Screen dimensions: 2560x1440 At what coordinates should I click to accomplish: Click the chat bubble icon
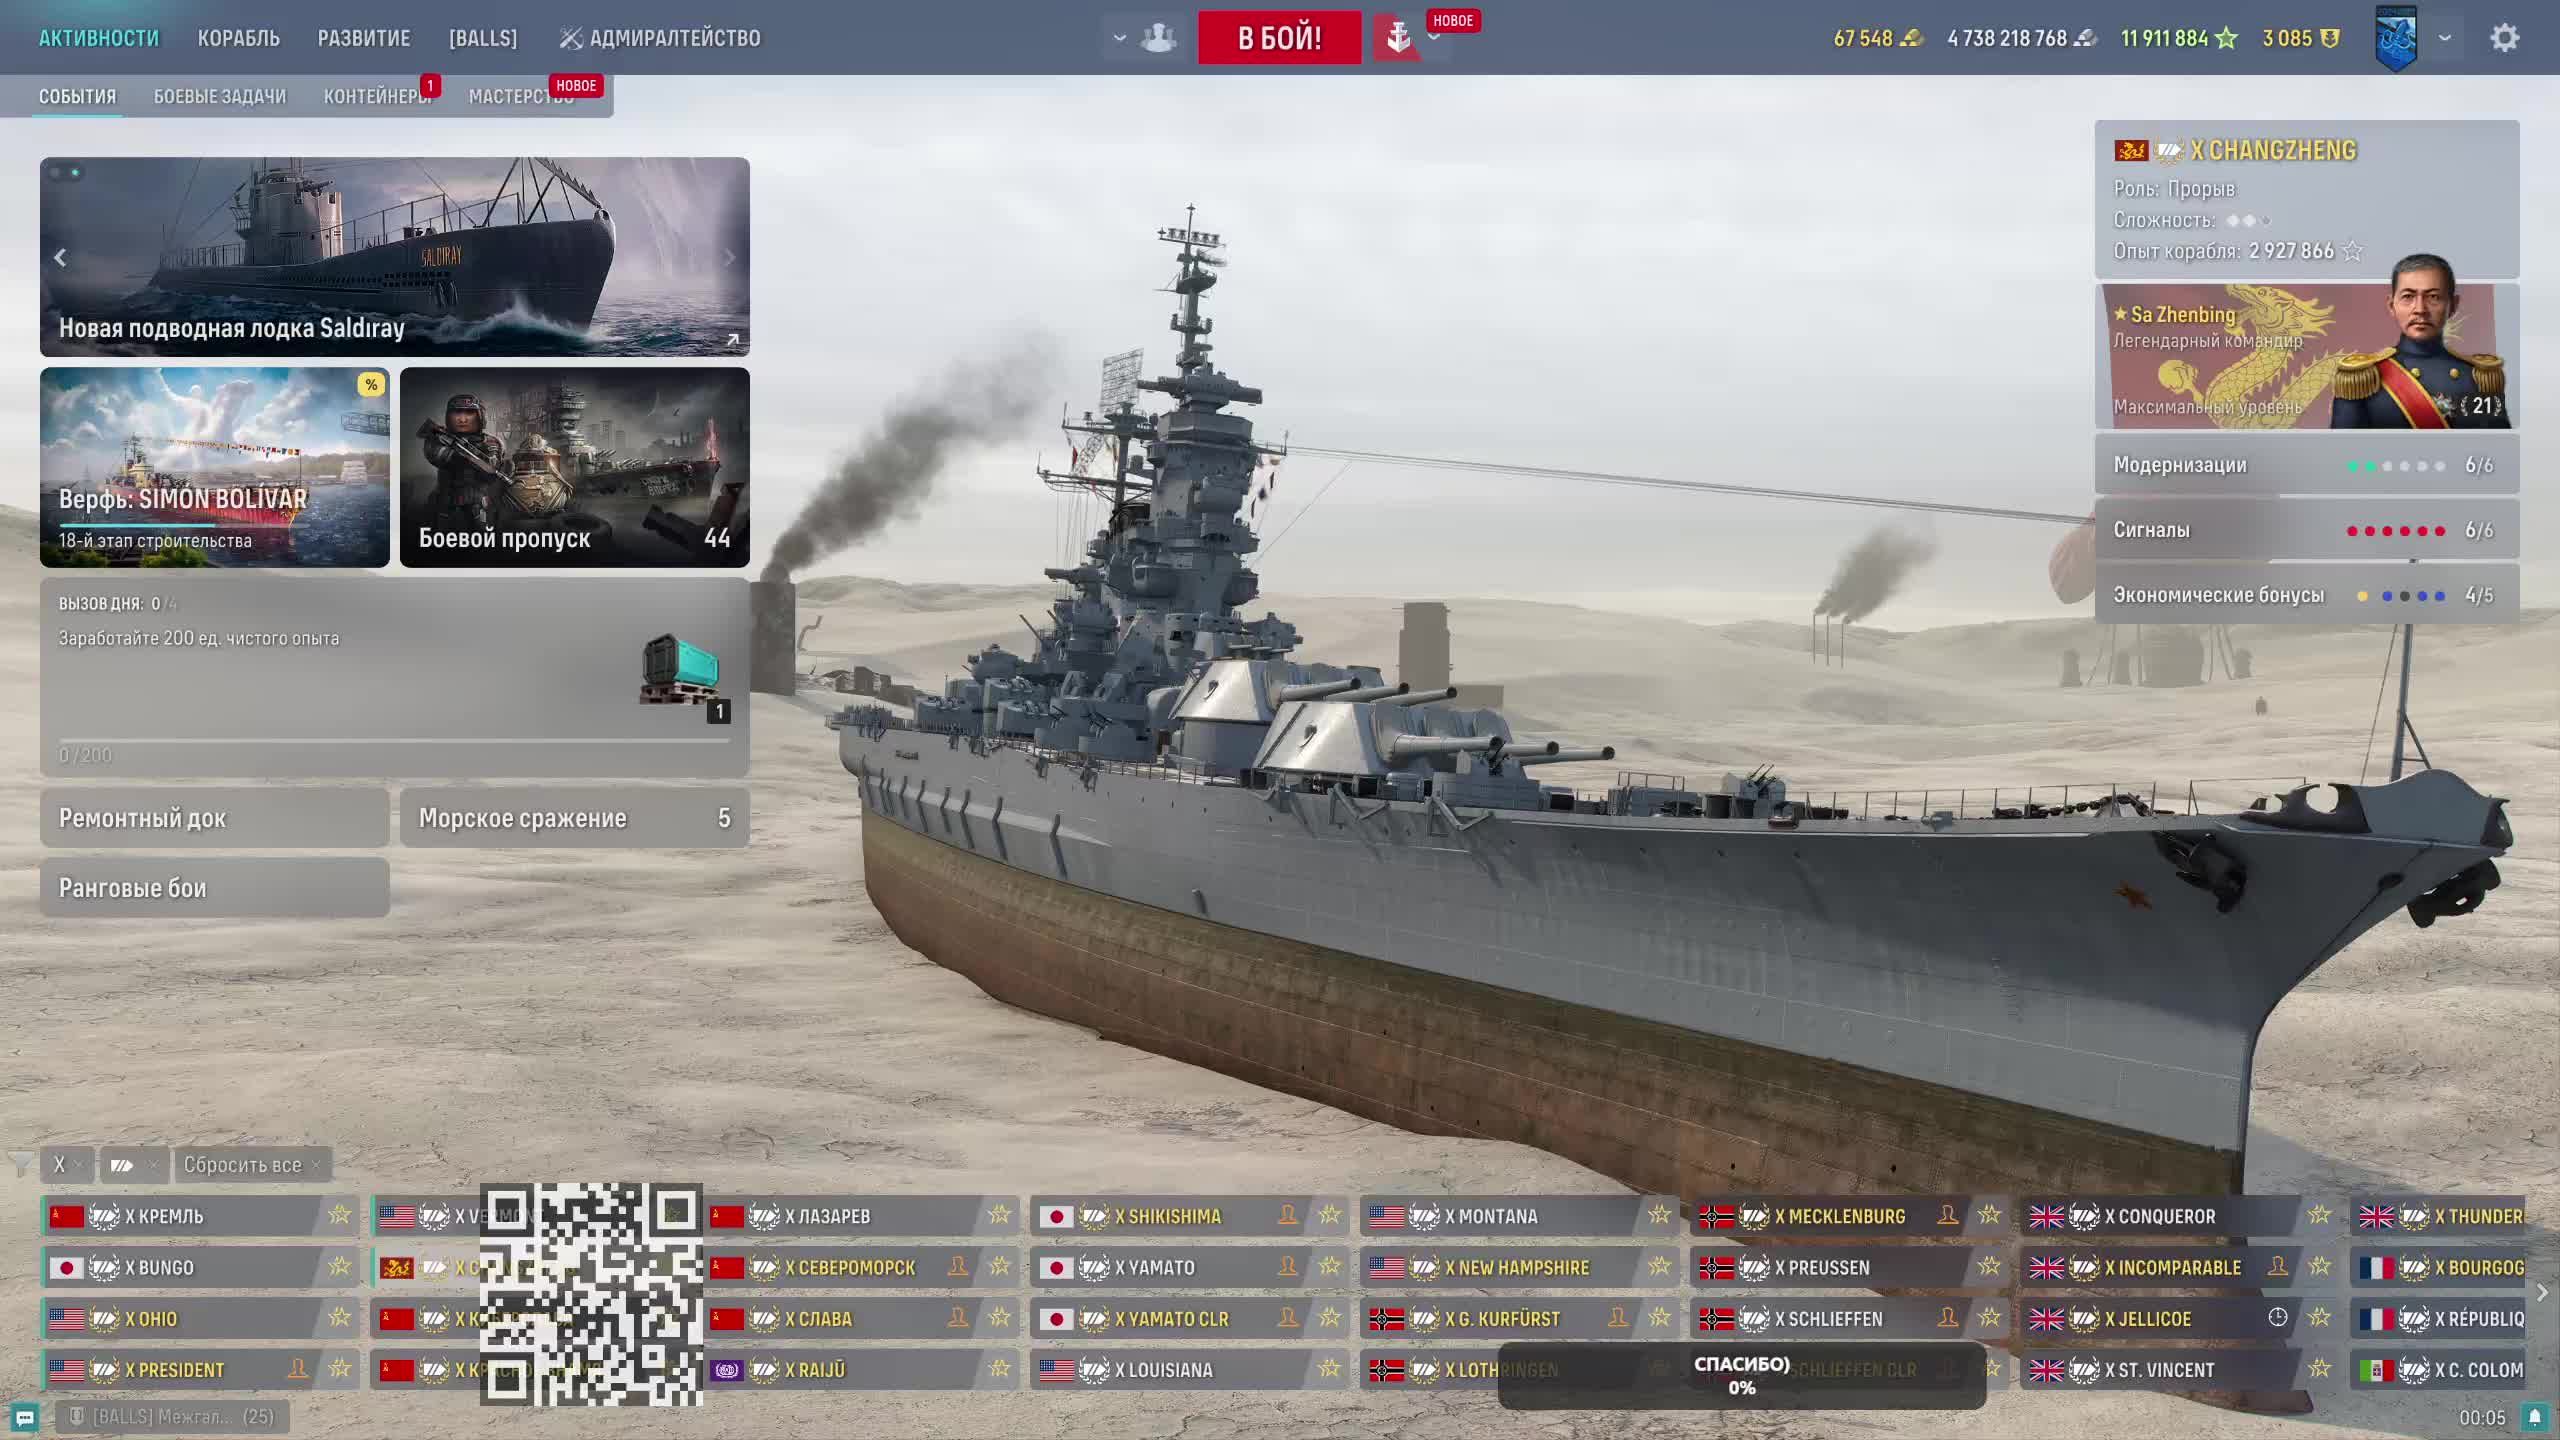pos(25,1417)
